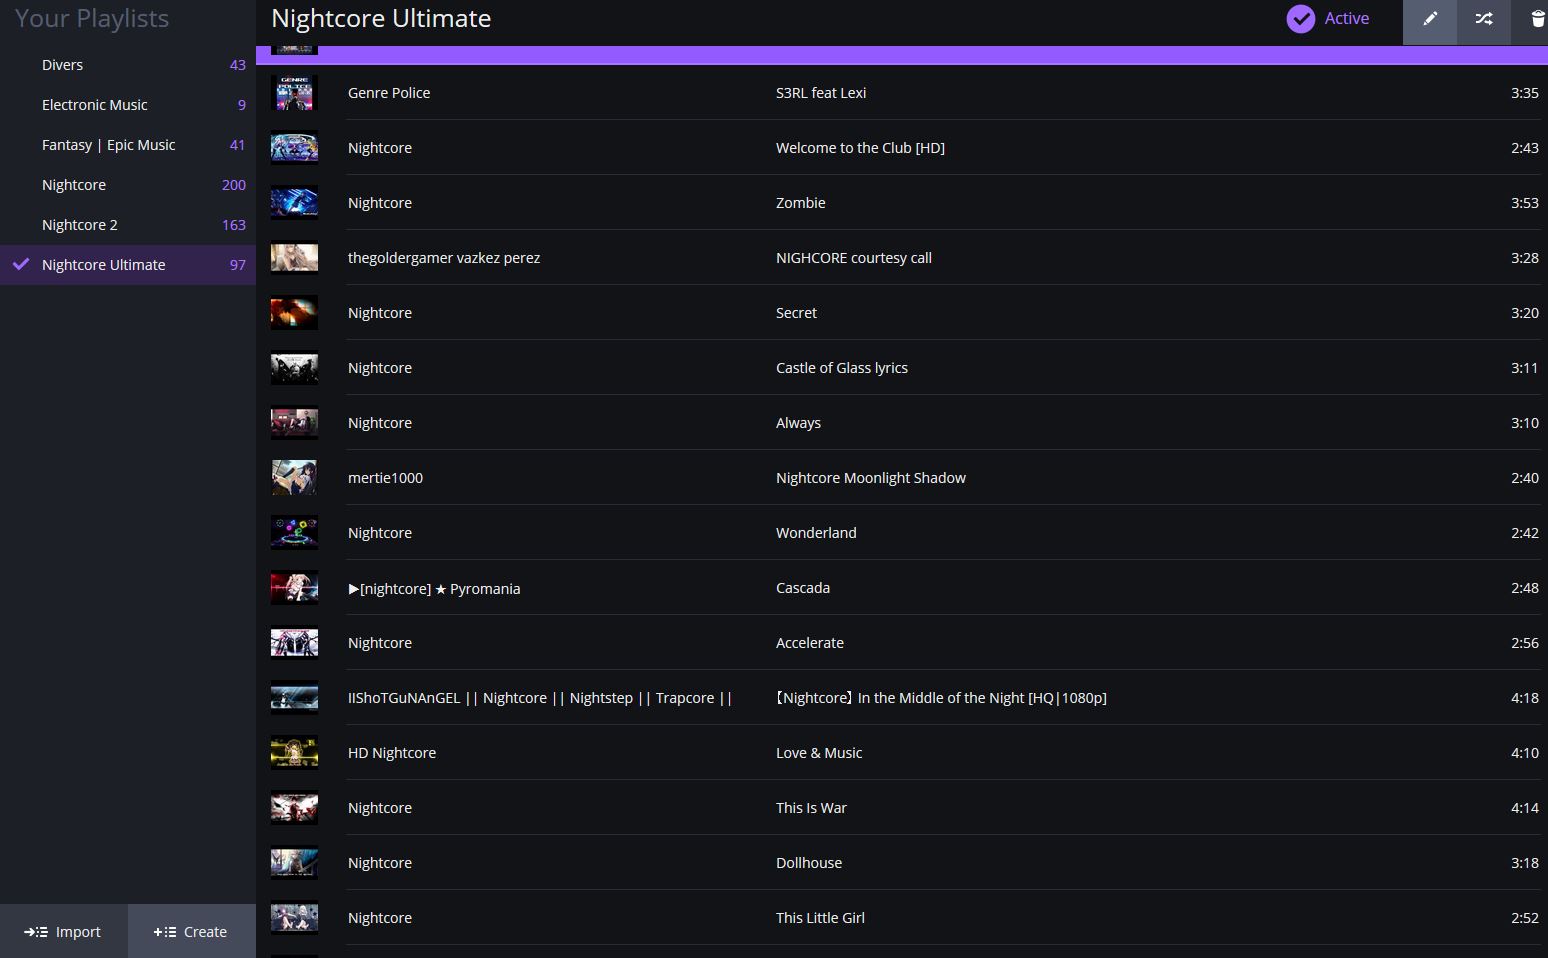Toggle the Active playlist checkmark
1548x958 pixels.
[x=1301, y=19]
